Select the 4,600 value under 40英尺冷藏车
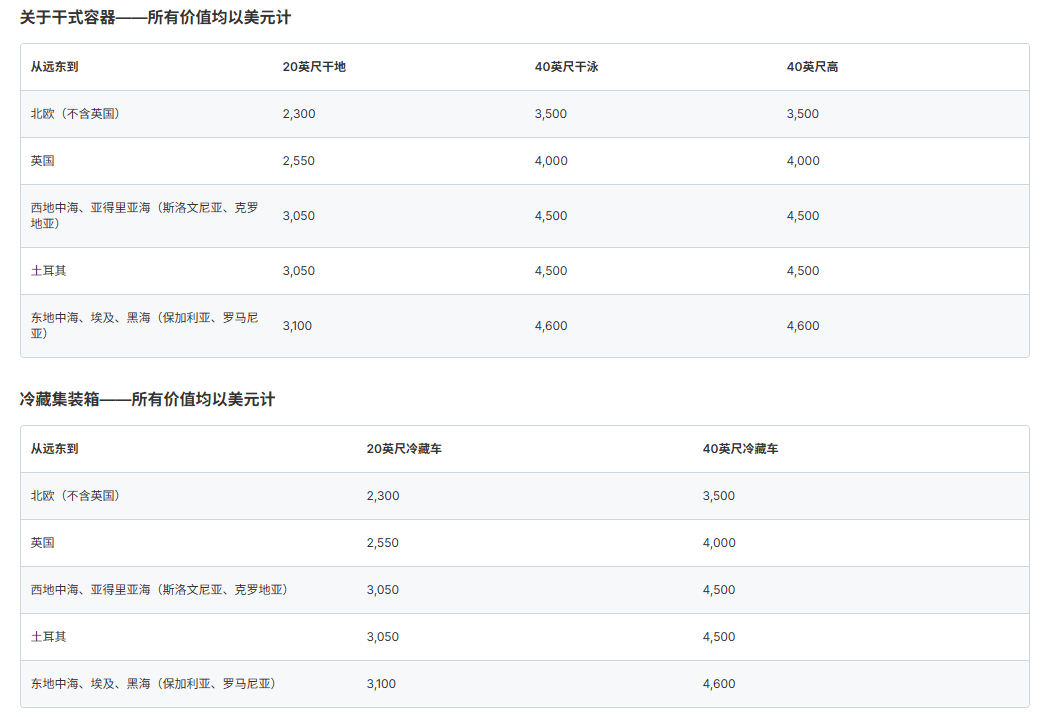 pyautogui.click(x=719, y=684)
